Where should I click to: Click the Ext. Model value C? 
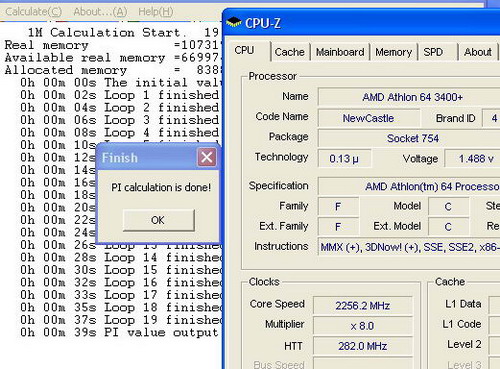448,227
